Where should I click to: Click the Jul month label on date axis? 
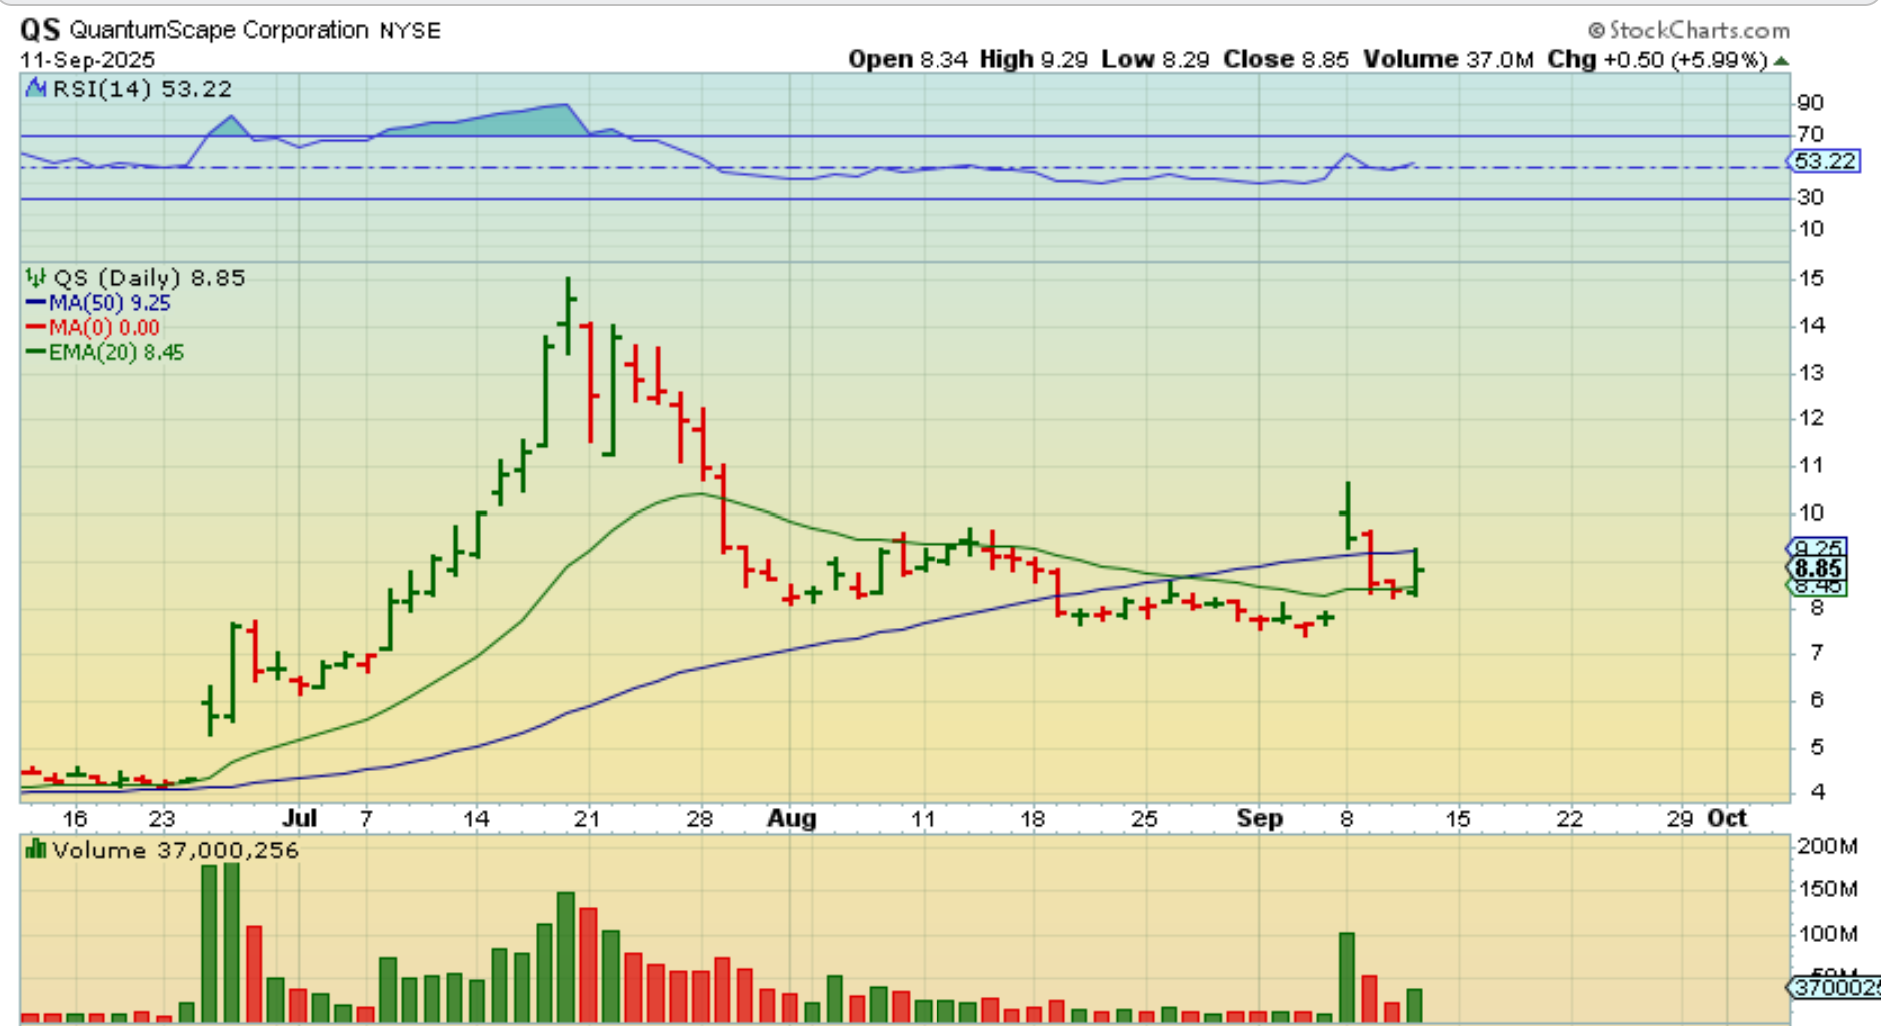pyautogui.click(x=299, y=819)
